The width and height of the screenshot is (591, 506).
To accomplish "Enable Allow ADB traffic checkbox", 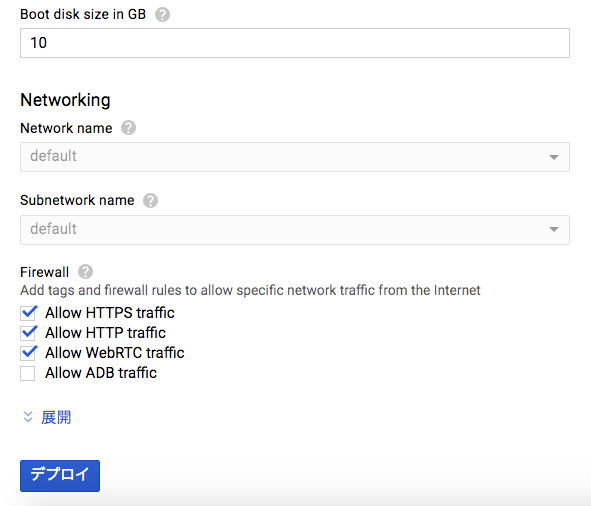I will (x=28, y=373).
